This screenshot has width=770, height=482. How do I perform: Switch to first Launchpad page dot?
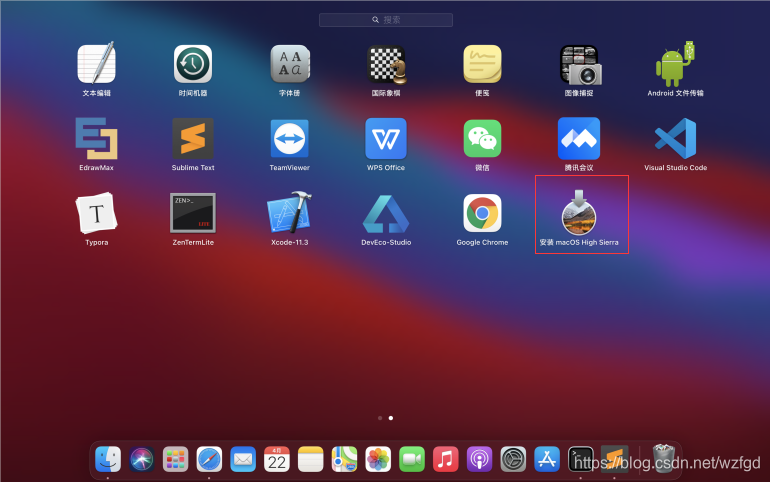coord(380,418)
